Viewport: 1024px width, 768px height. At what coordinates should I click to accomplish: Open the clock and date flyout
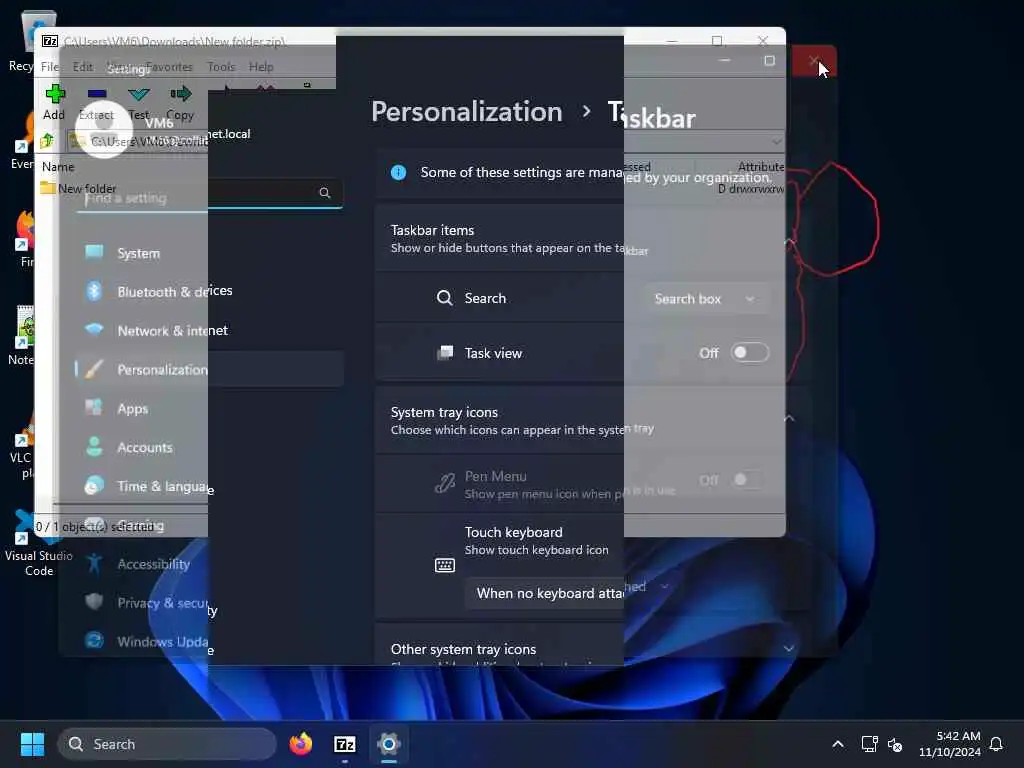point(950,744)
